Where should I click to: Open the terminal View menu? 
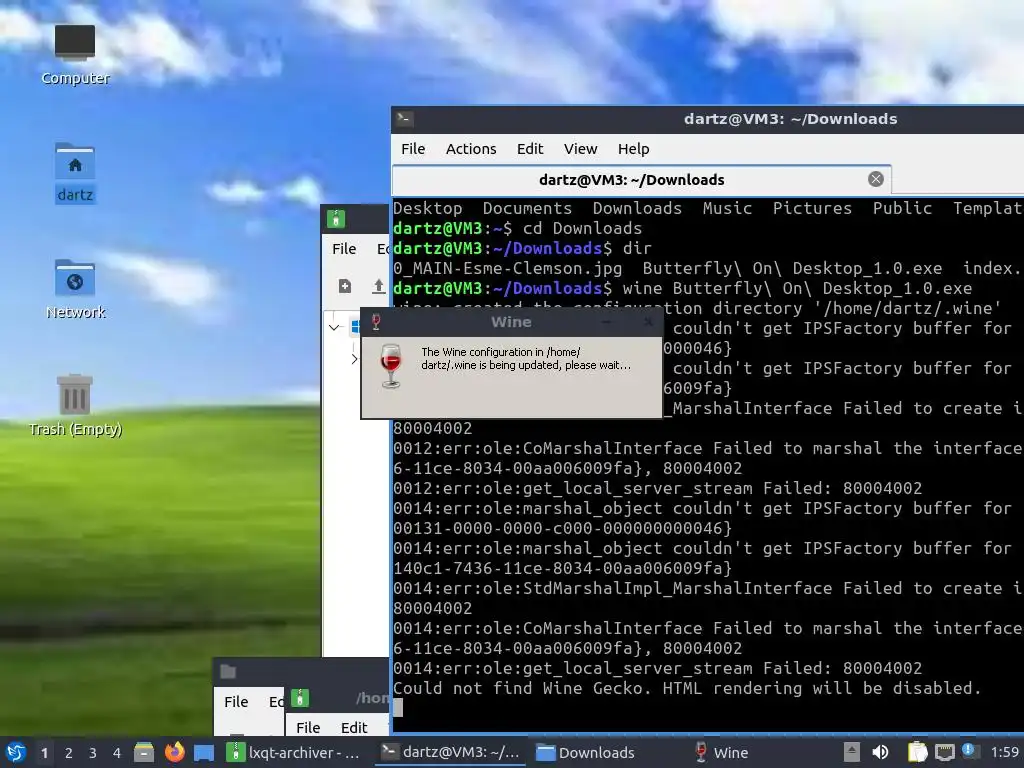(x=581, y=149)
